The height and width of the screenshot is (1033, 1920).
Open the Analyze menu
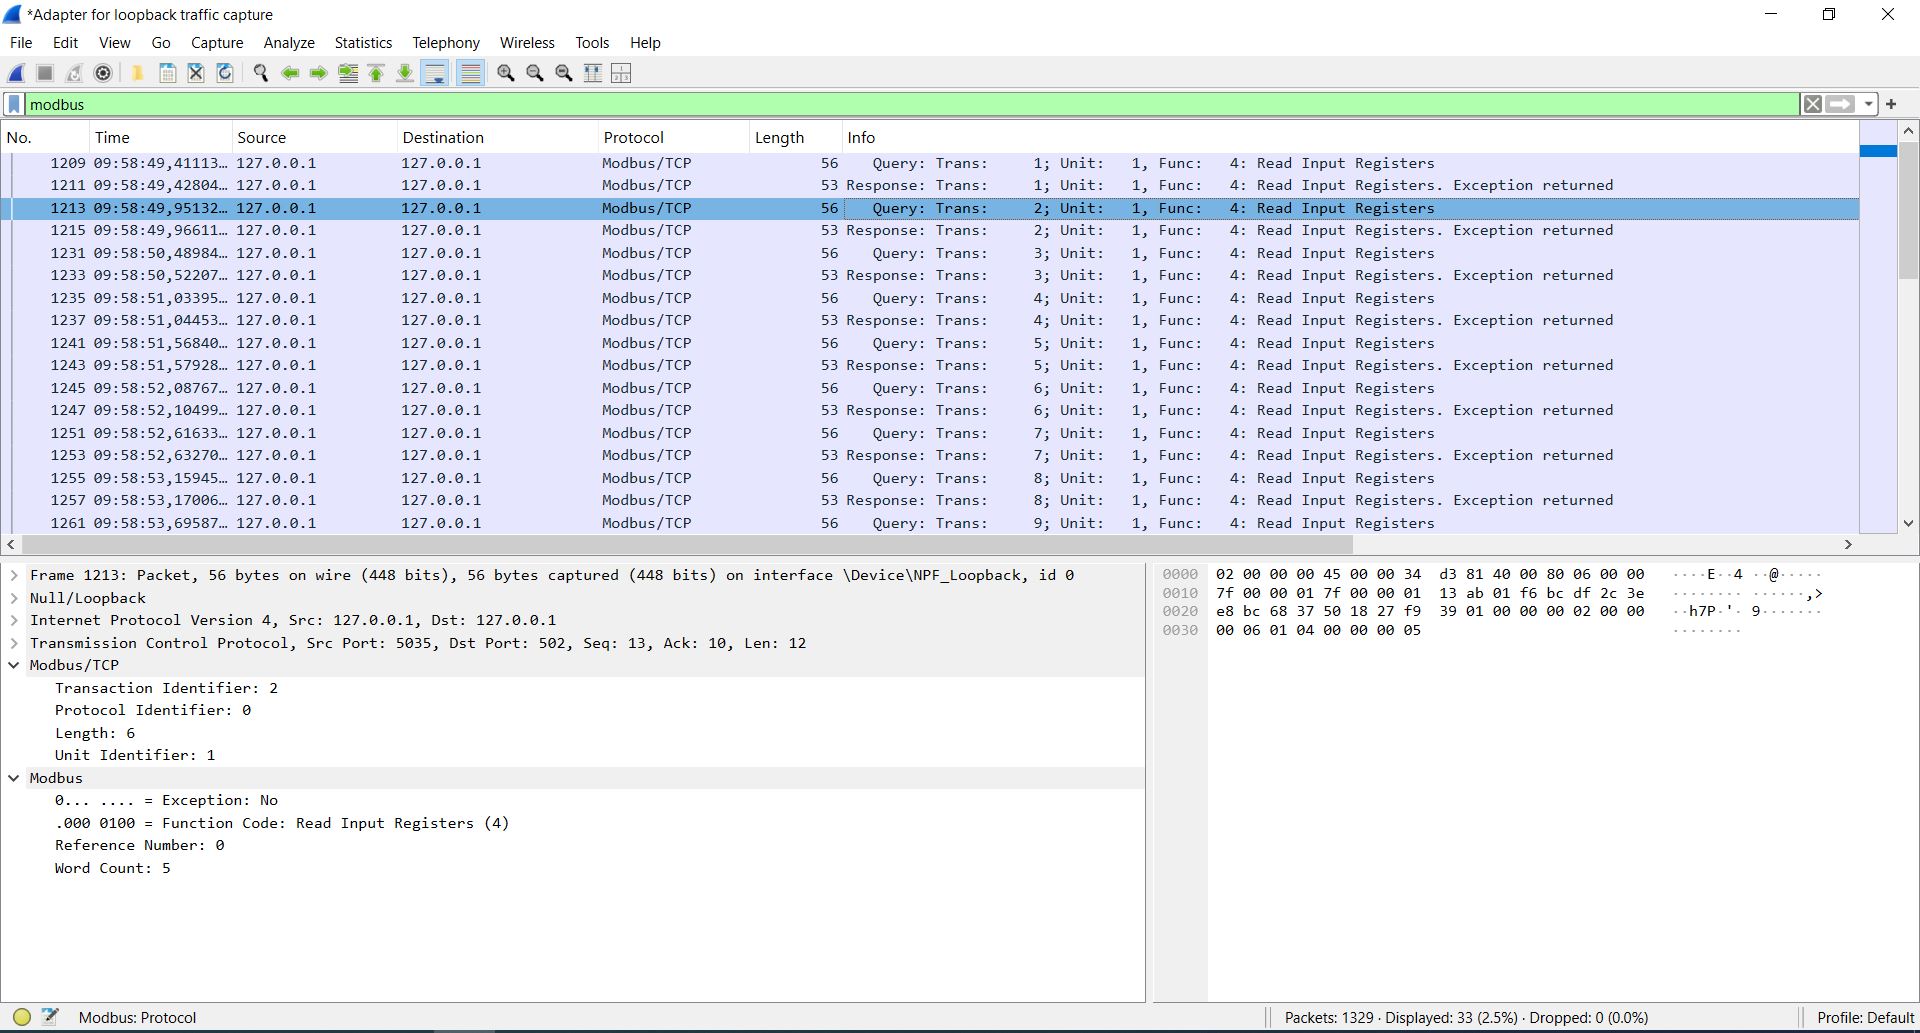[x=289, y=43]
